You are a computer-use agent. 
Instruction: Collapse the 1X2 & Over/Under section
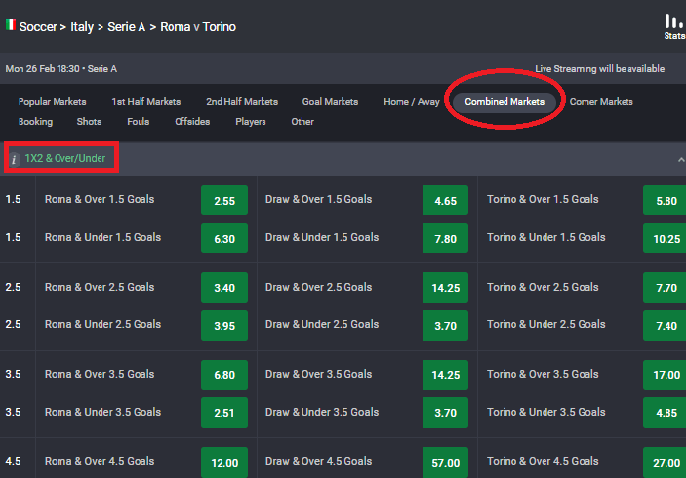(680, 159)
